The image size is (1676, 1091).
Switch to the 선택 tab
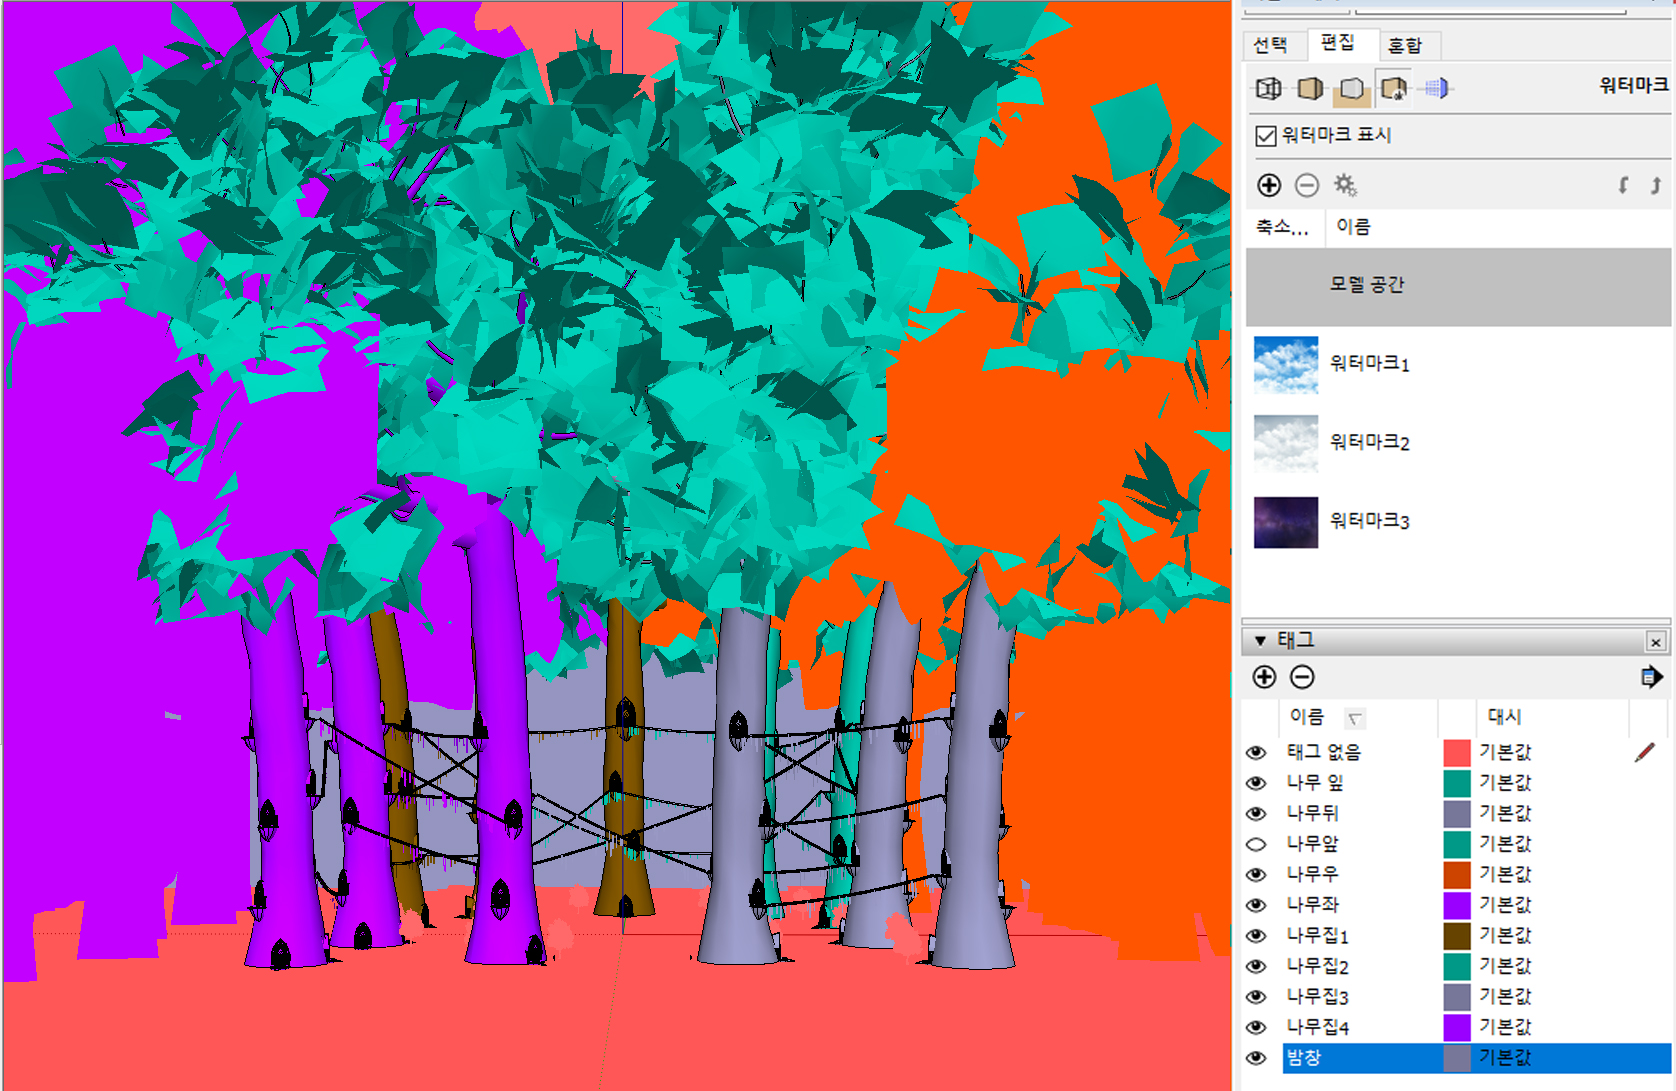point(1270,45)
